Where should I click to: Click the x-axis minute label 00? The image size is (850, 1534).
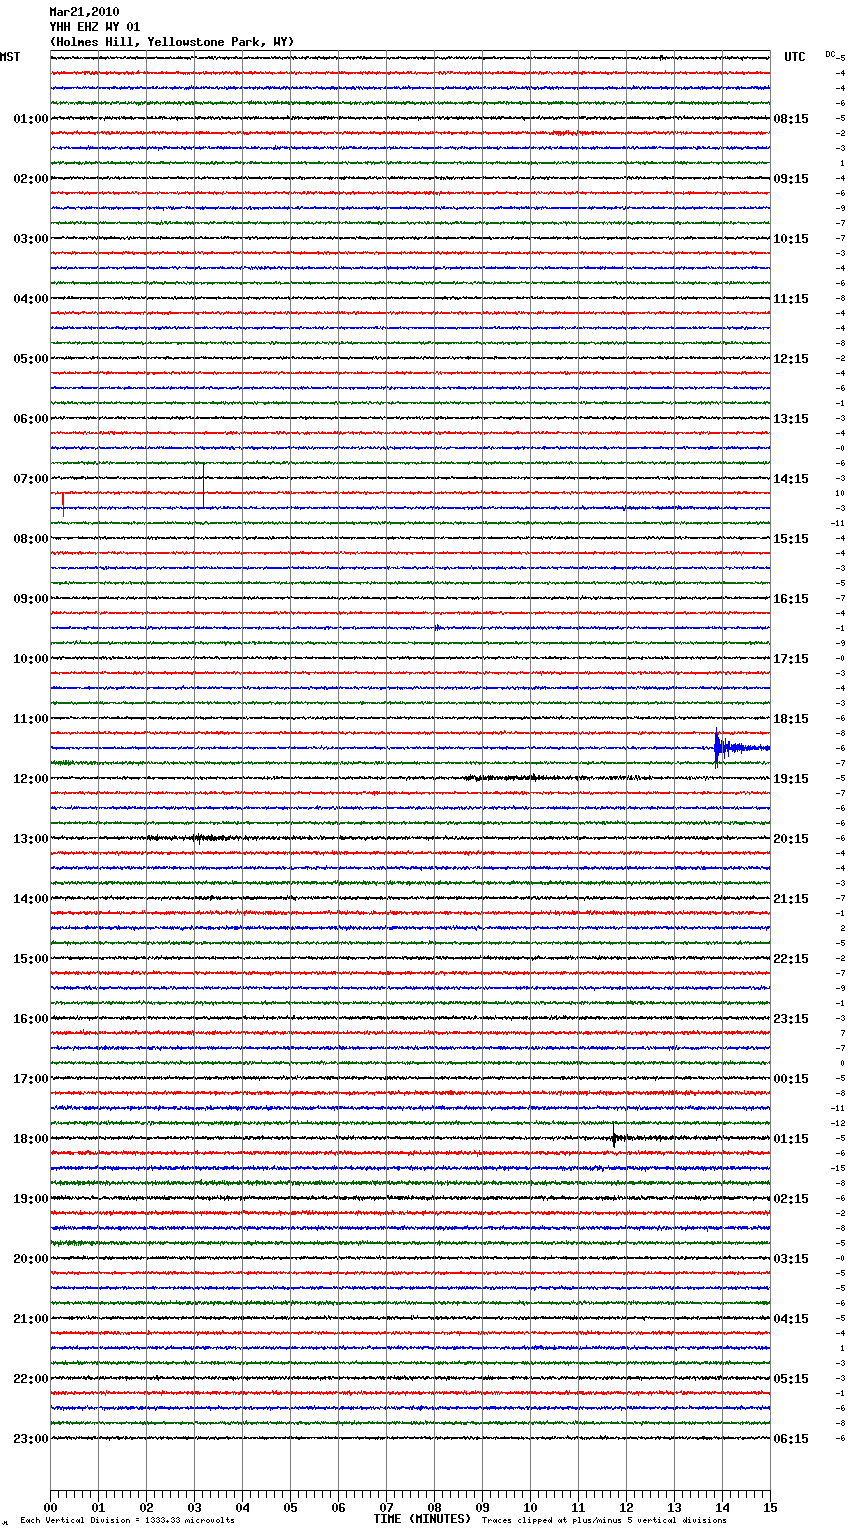(50, 1507)
